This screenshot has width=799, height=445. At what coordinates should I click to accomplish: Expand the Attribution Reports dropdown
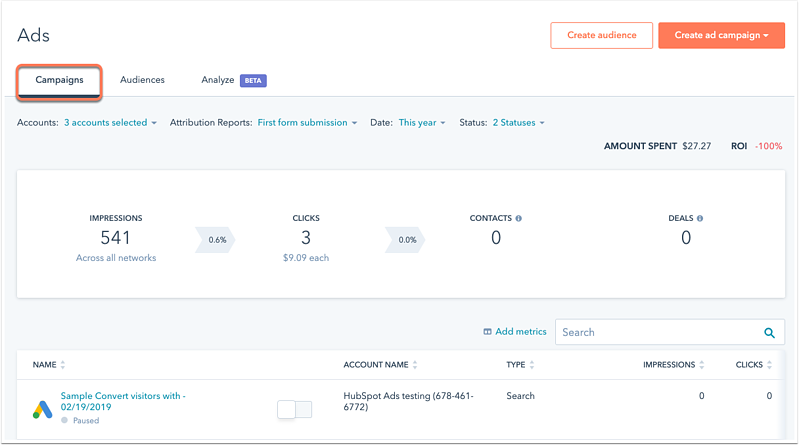click(307, 123)
